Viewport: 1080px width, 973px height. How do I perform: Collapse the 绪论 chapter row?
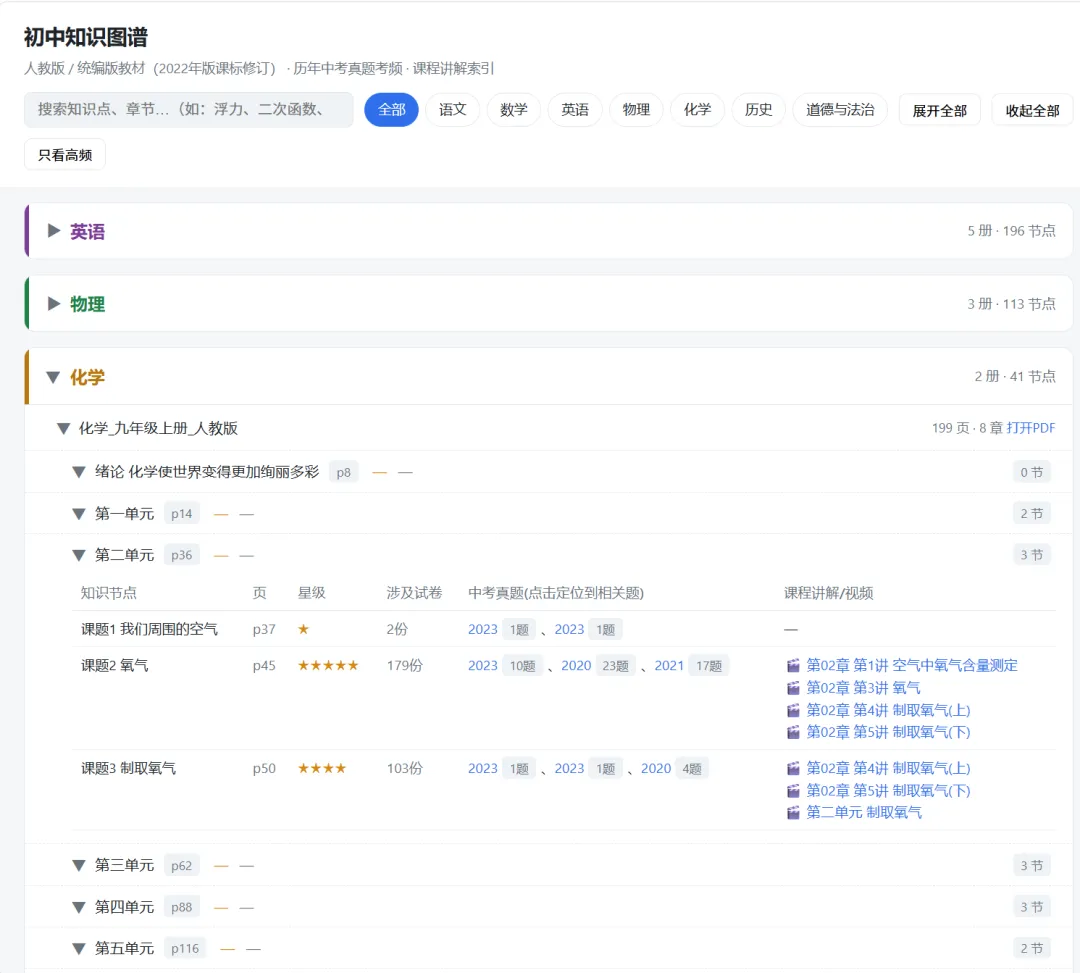click(79, 472)
